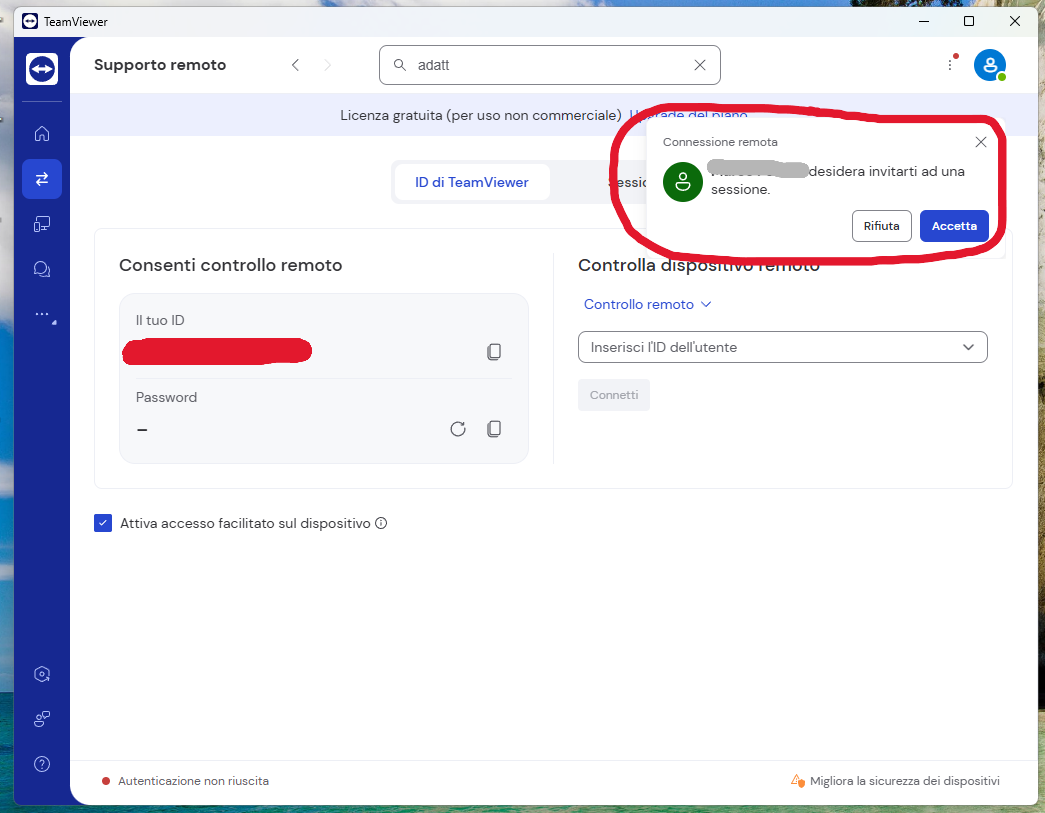The width and height of the screenshot is (1045, 813).
Task: Open the vertical three-dot notifications menu
Action: coord(950,65)
